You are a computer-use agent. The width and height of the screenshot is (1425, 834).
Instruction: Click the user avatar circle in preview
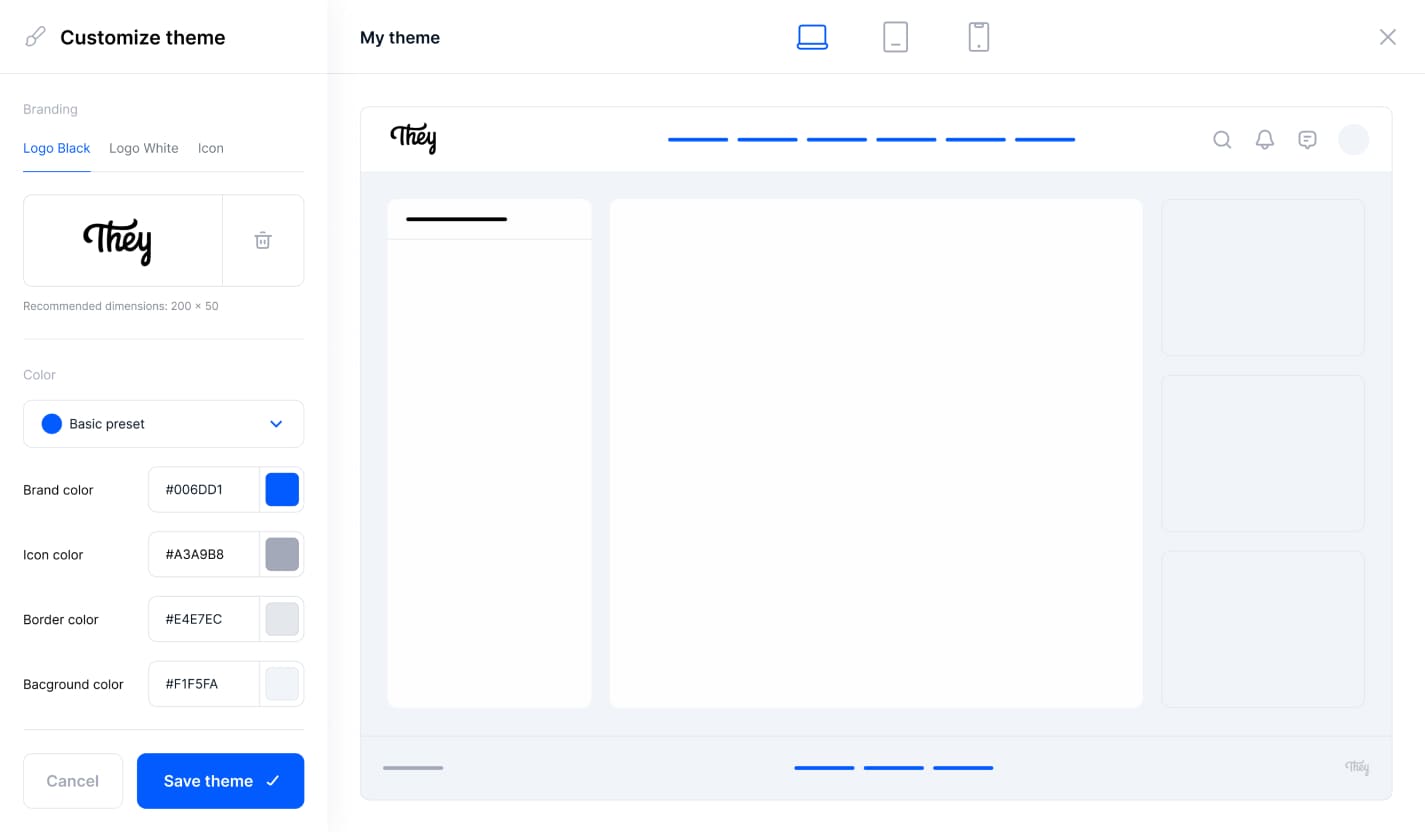[x=1353, y=139]
